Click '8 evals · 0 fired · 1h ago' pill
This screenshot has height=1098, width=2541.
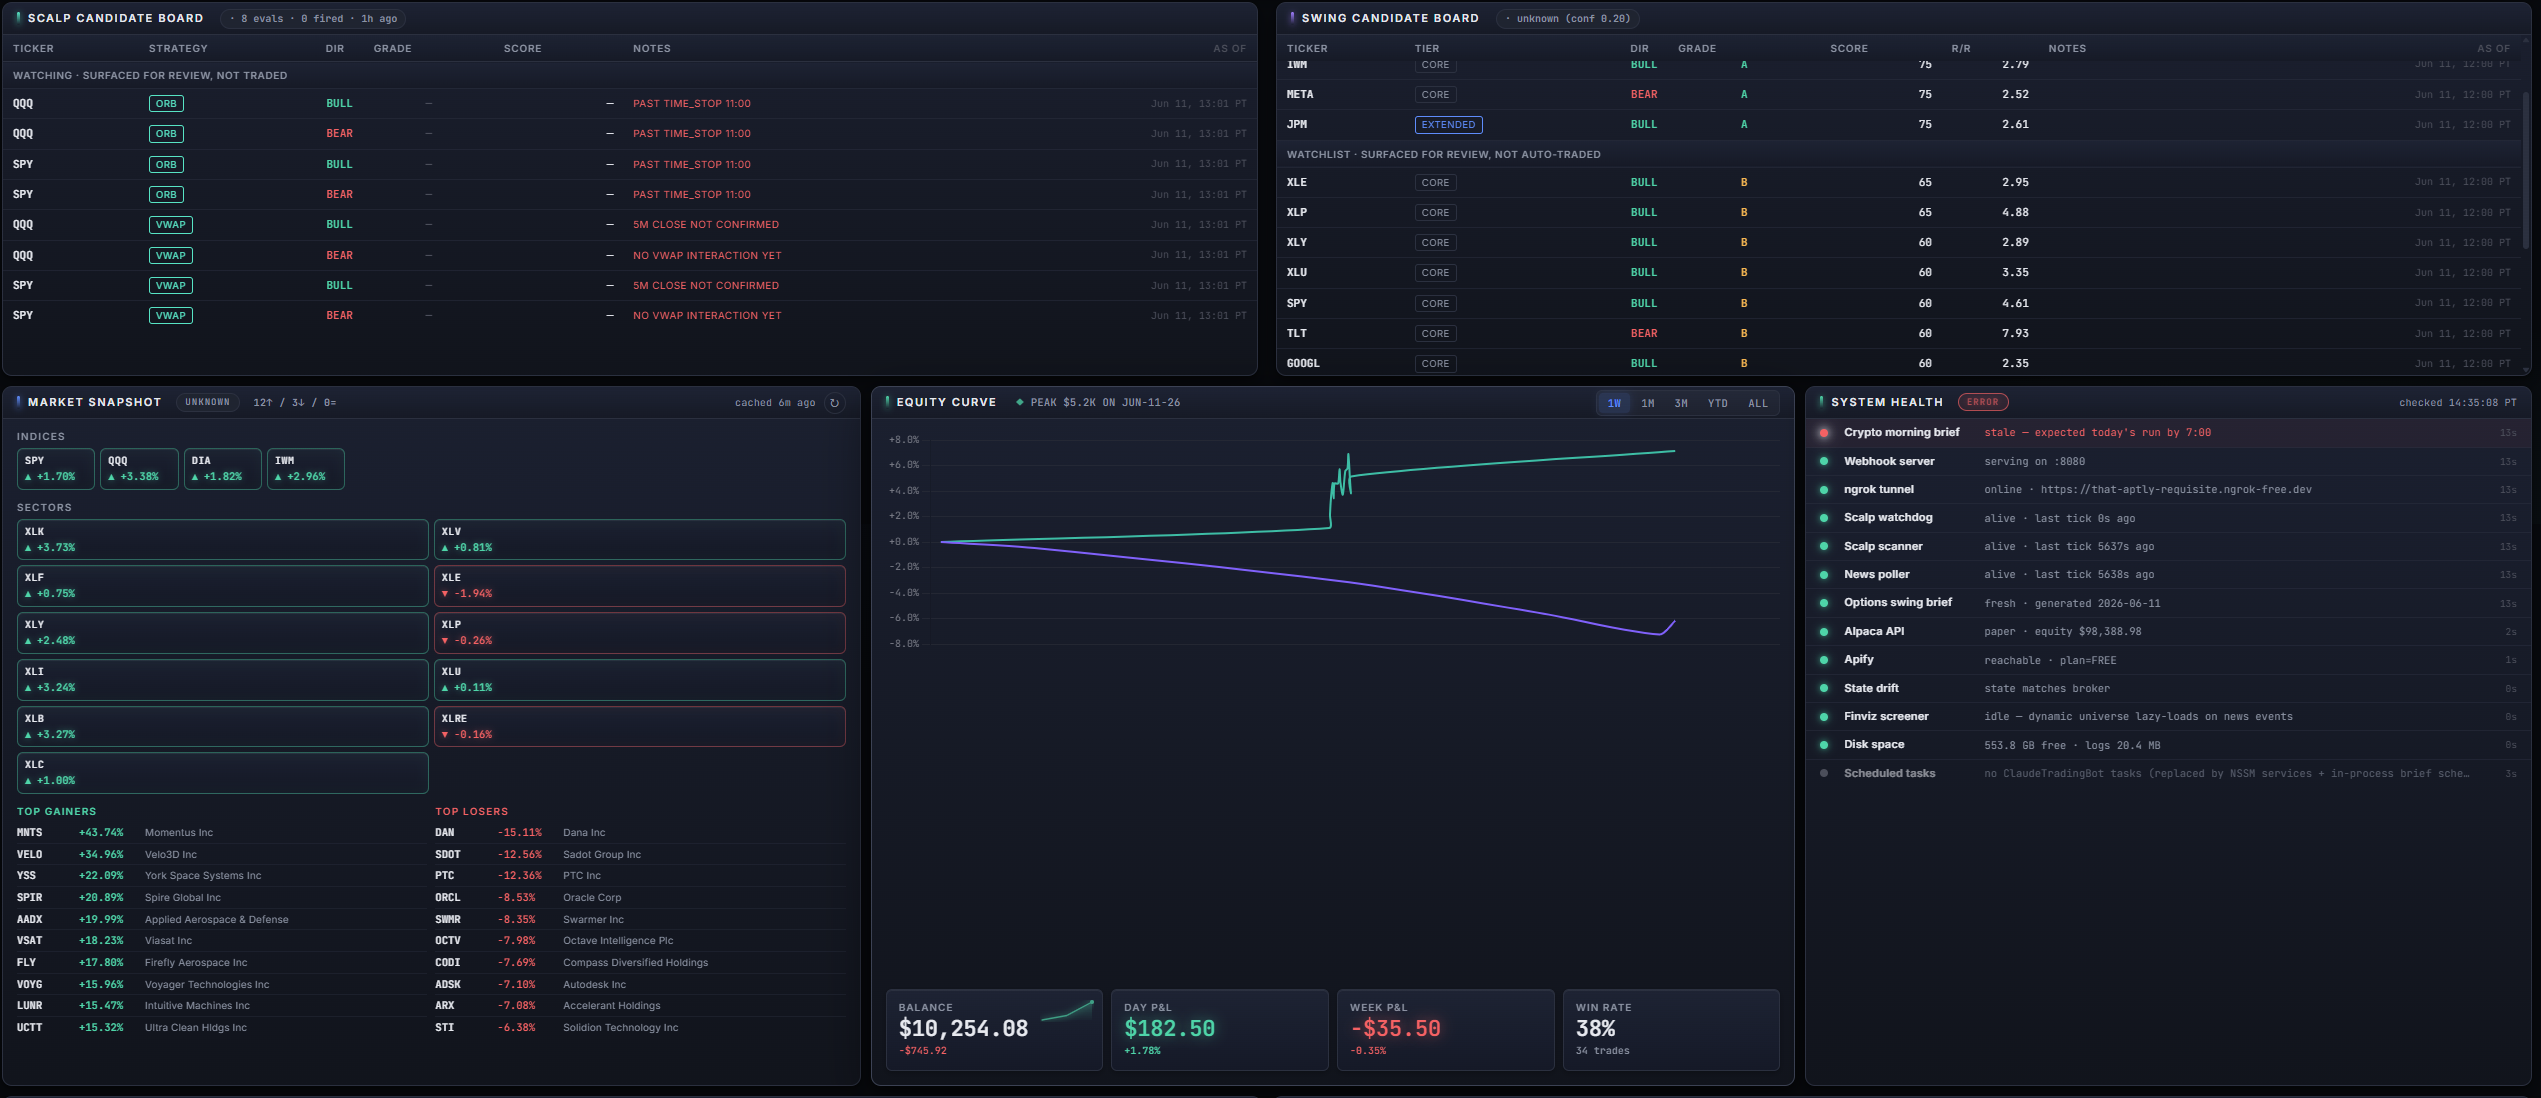pyautogui.click(x=314, y=19)
